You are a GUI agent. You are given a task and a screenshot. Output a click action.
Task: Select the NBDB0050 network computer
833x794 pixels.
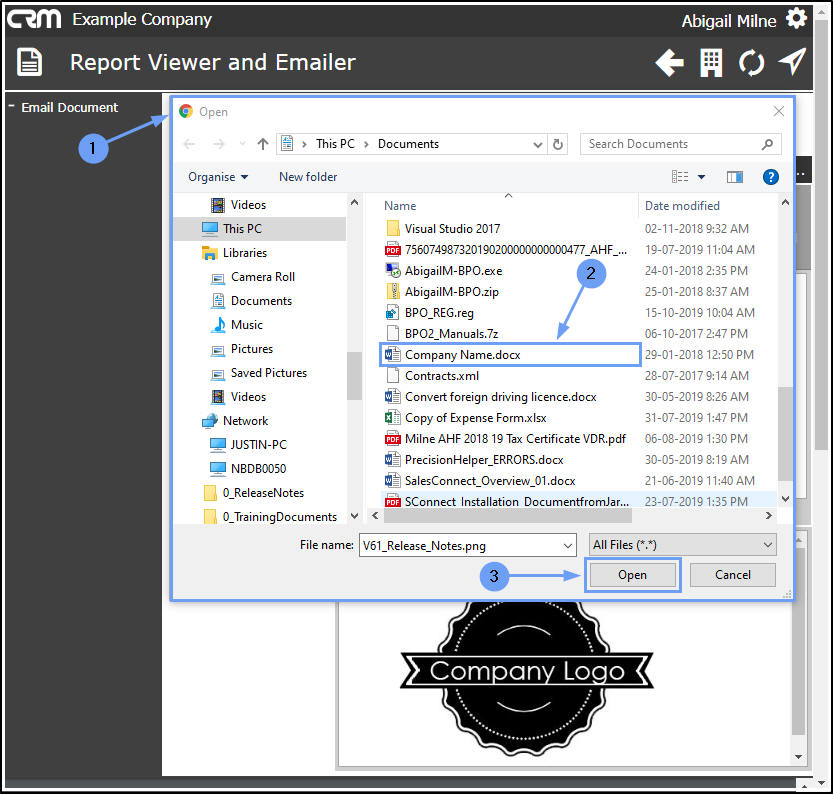pyautogui.click(x=260, y=468)
